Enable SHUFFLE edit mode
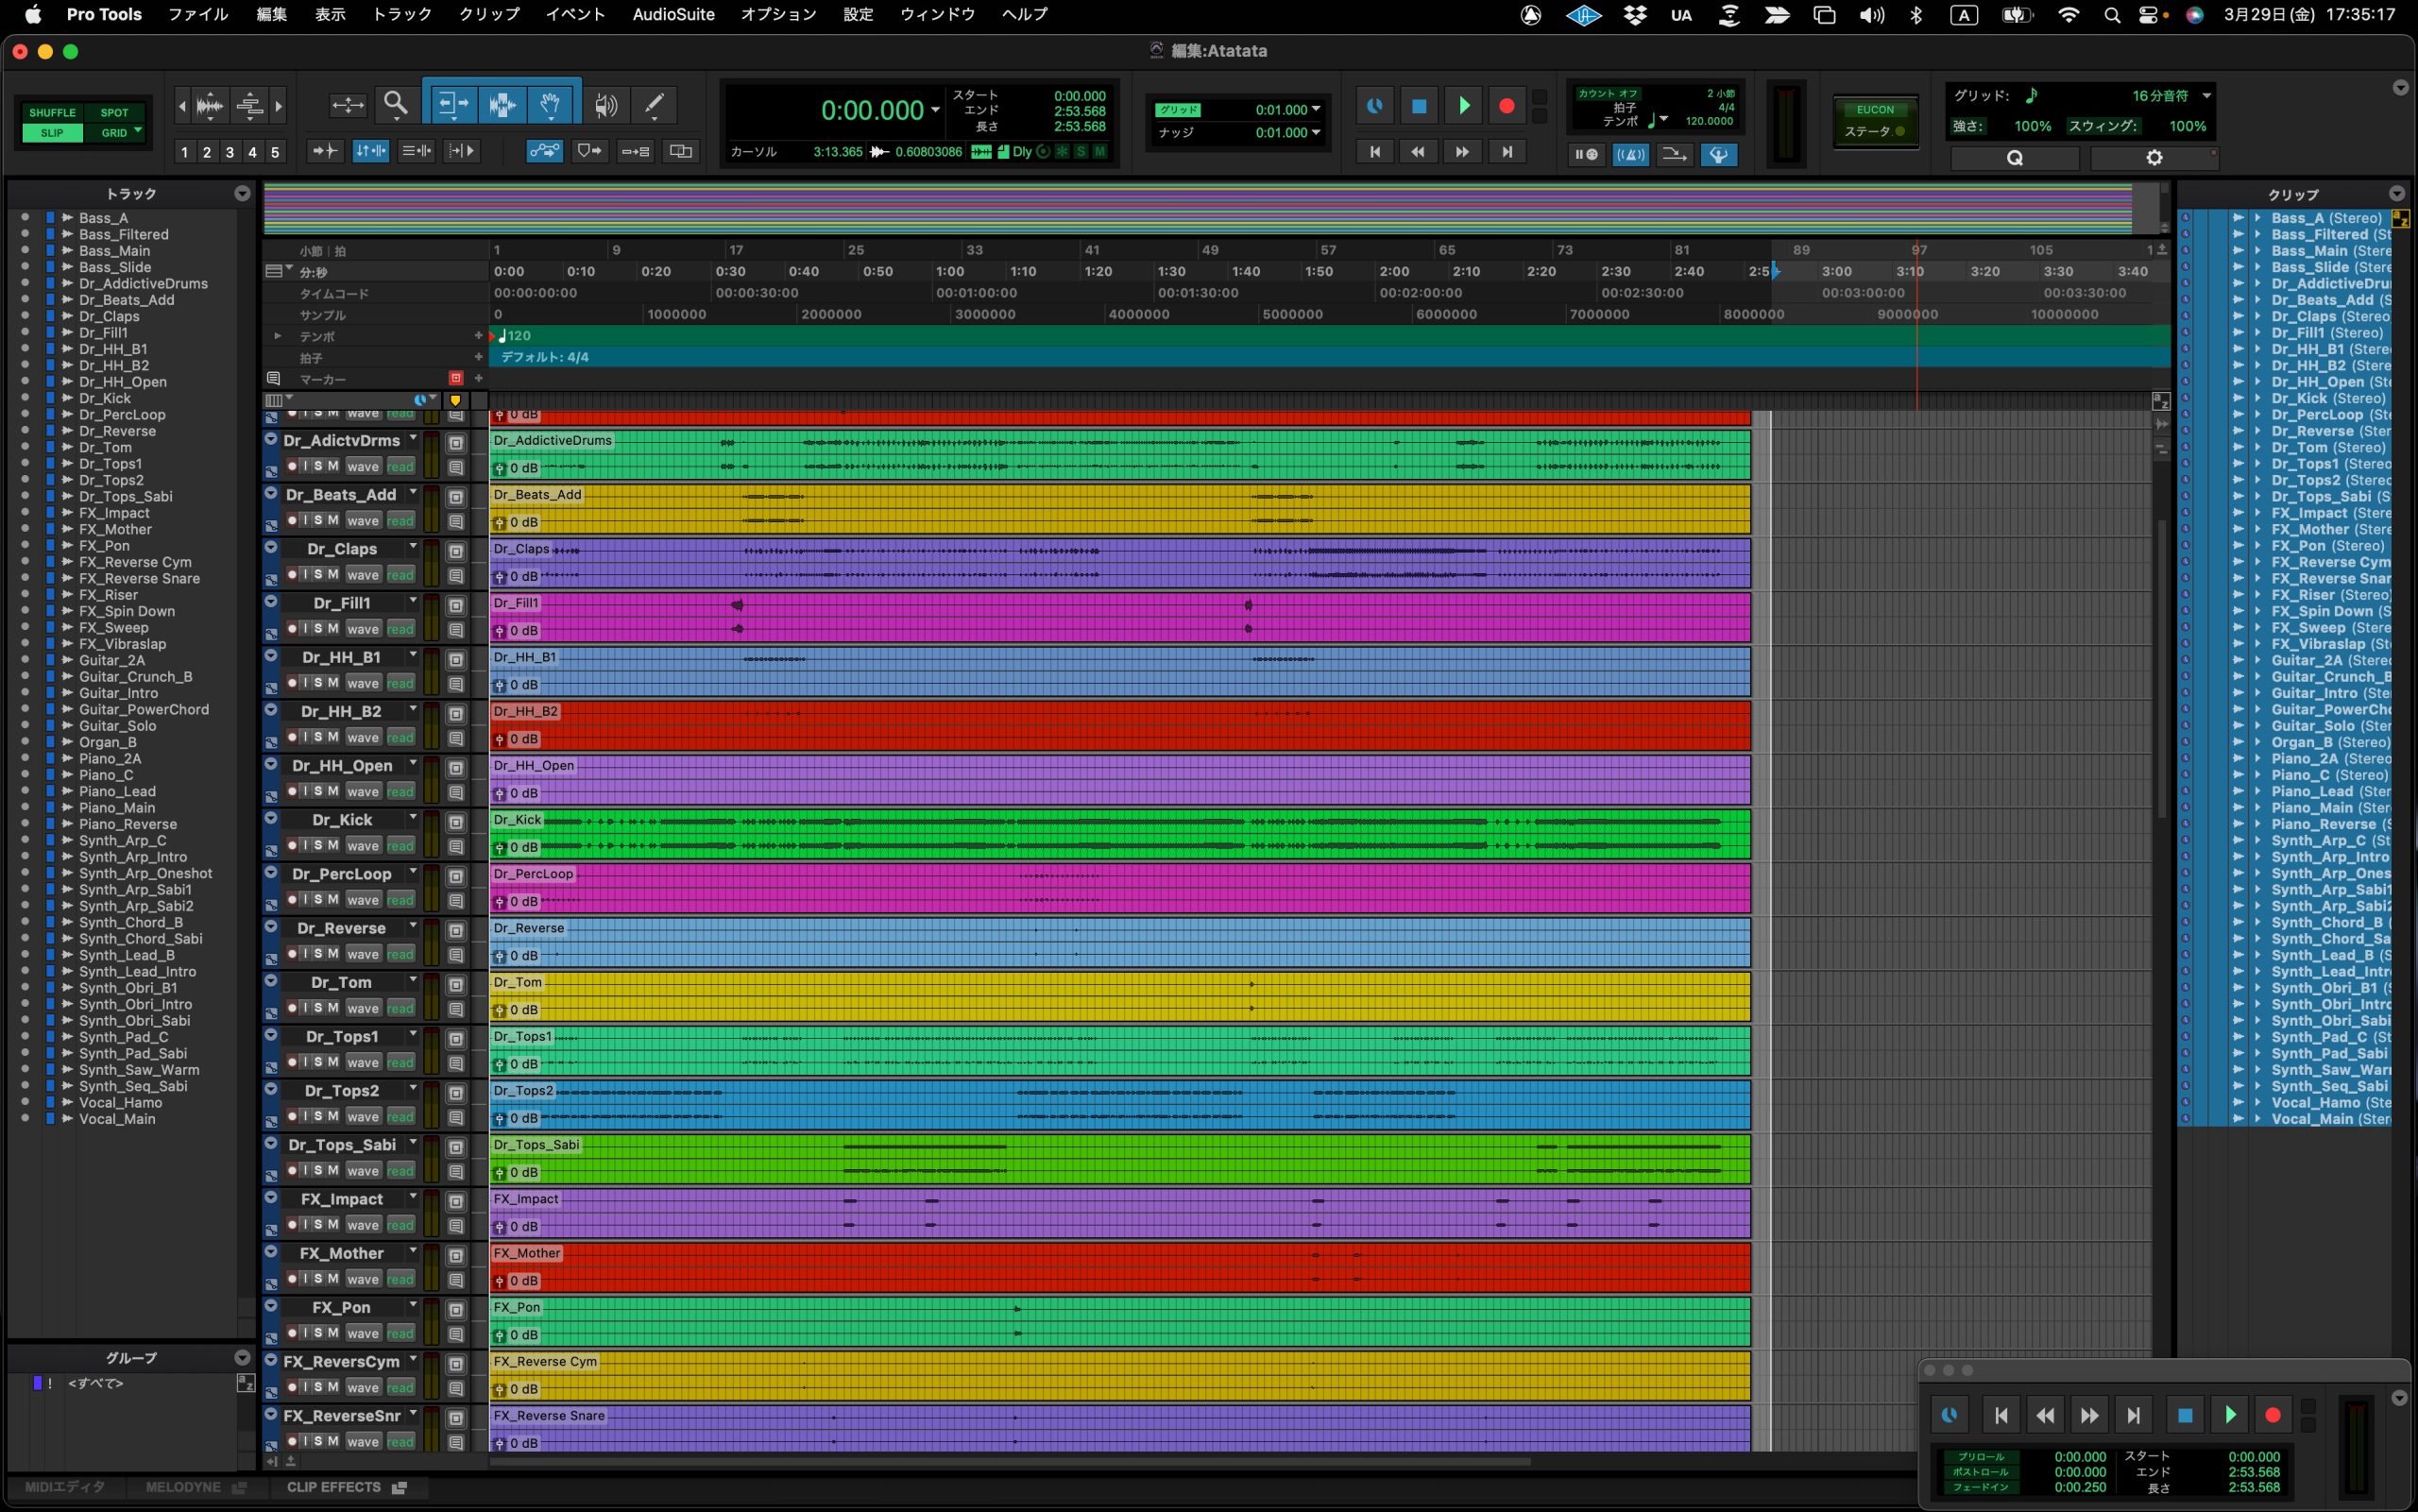2418x1512 pixels. click(52, 113)
